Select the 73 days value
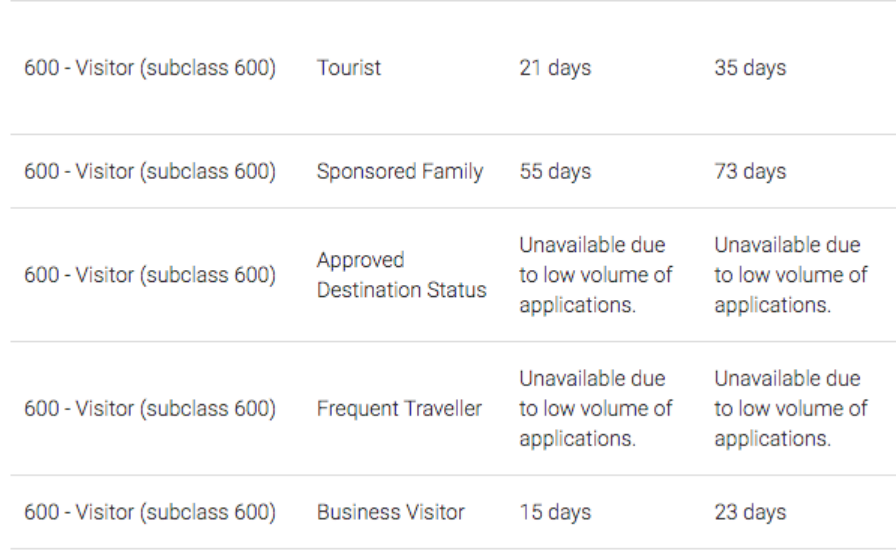 point(750,171)
